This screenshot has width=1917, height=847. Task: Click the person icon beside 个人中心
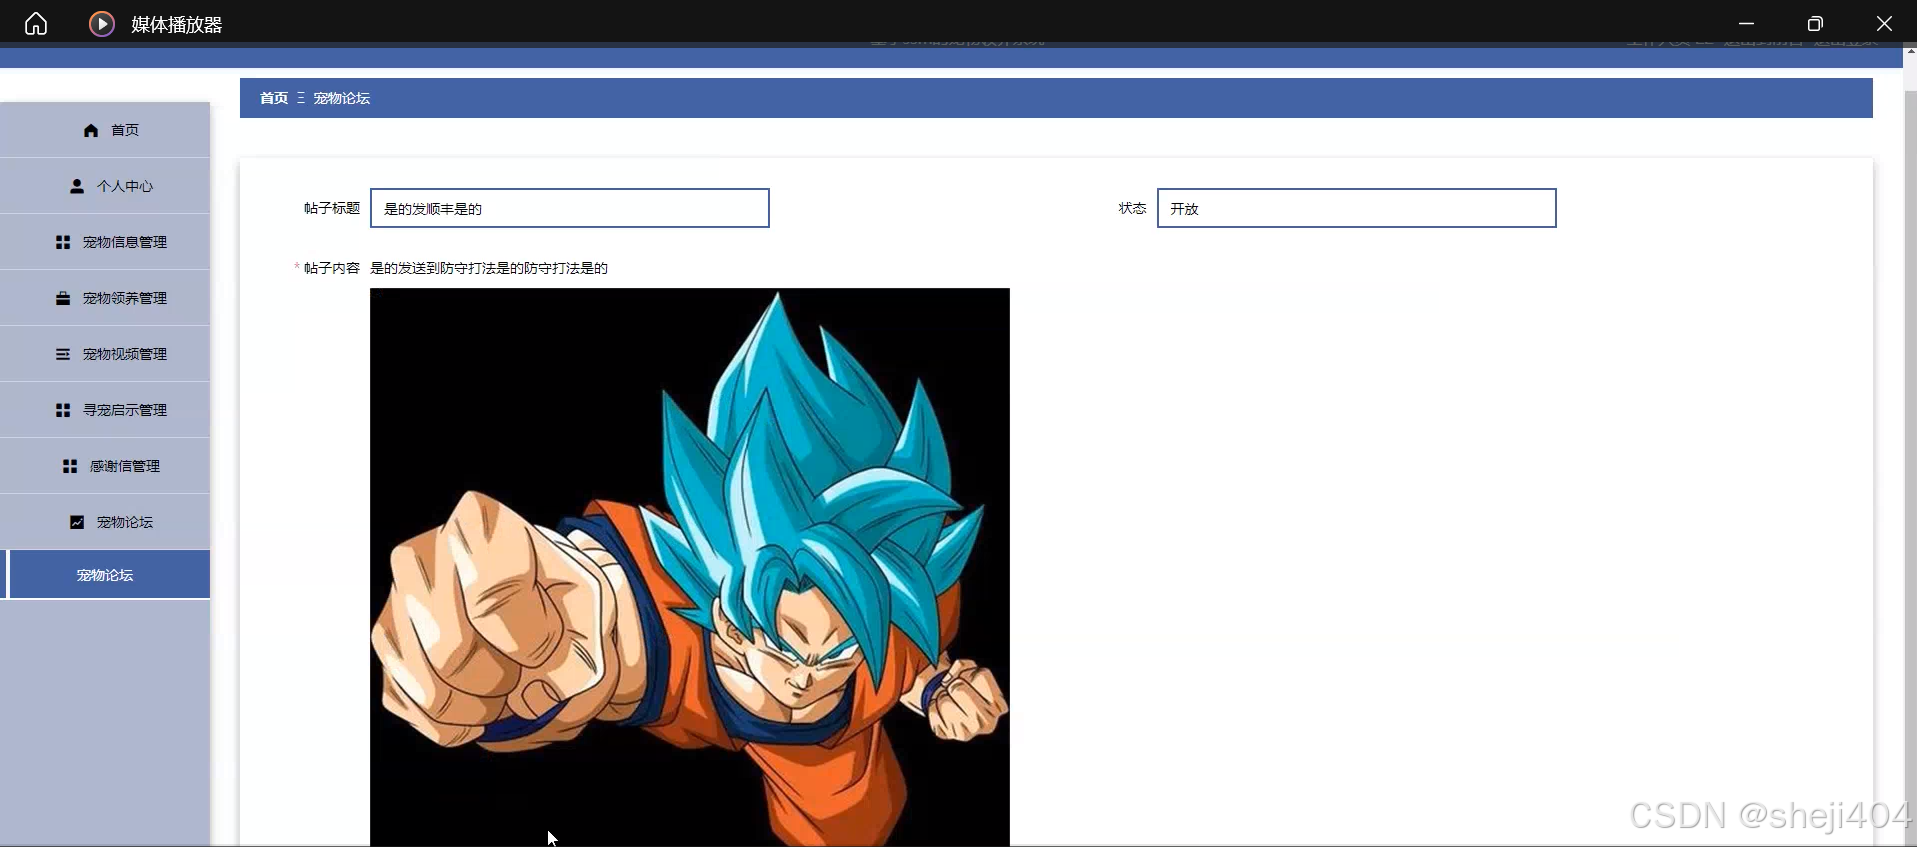(77, 186)
